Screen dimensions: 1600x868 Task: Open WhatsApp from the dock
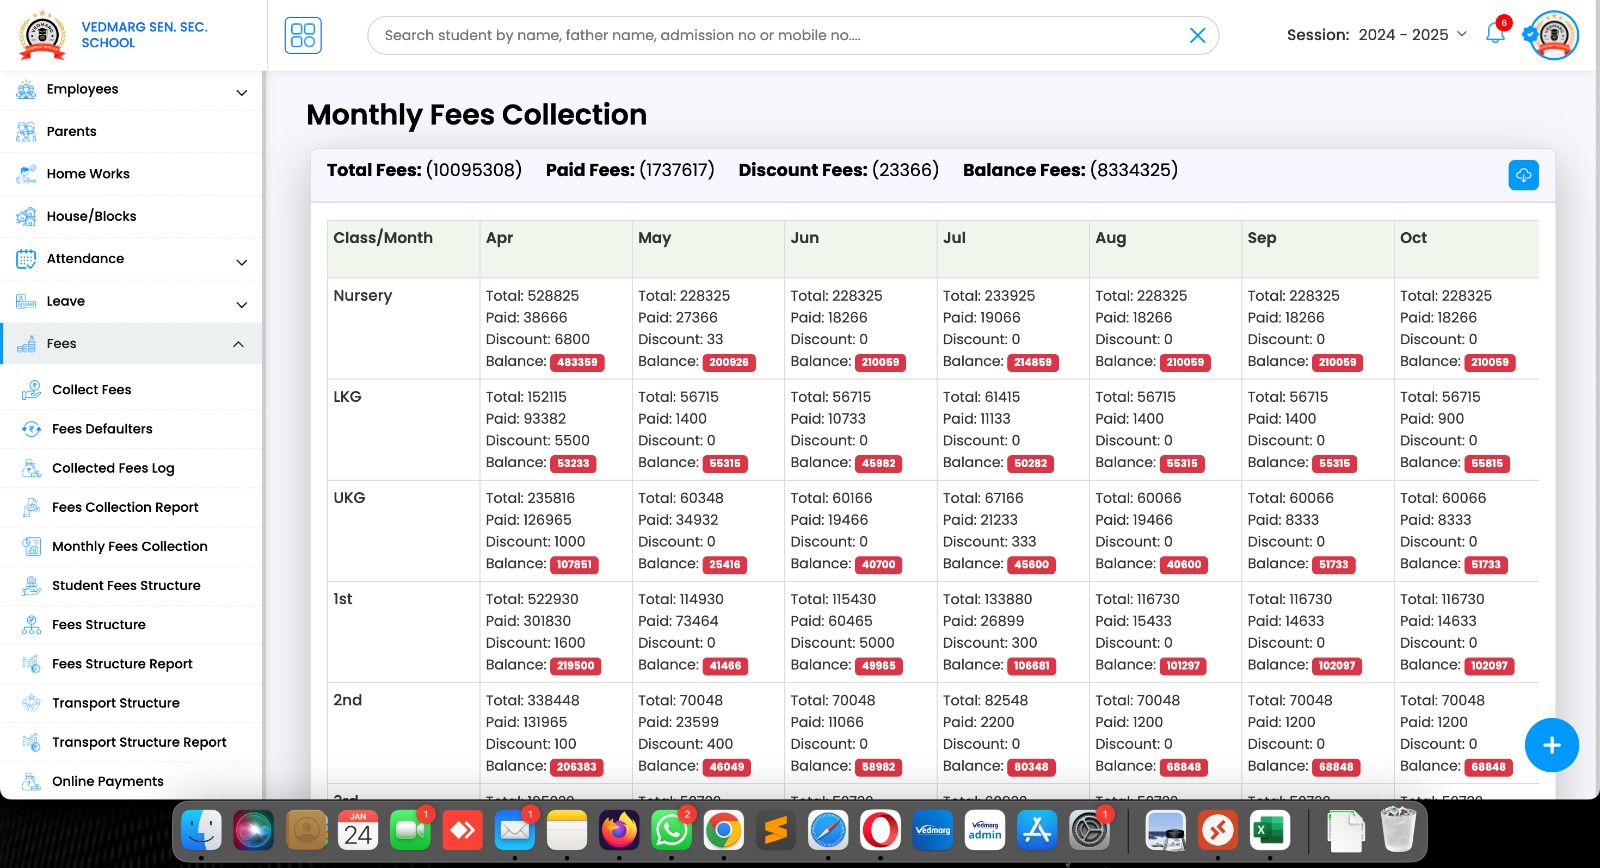click(x=671, y=830)
